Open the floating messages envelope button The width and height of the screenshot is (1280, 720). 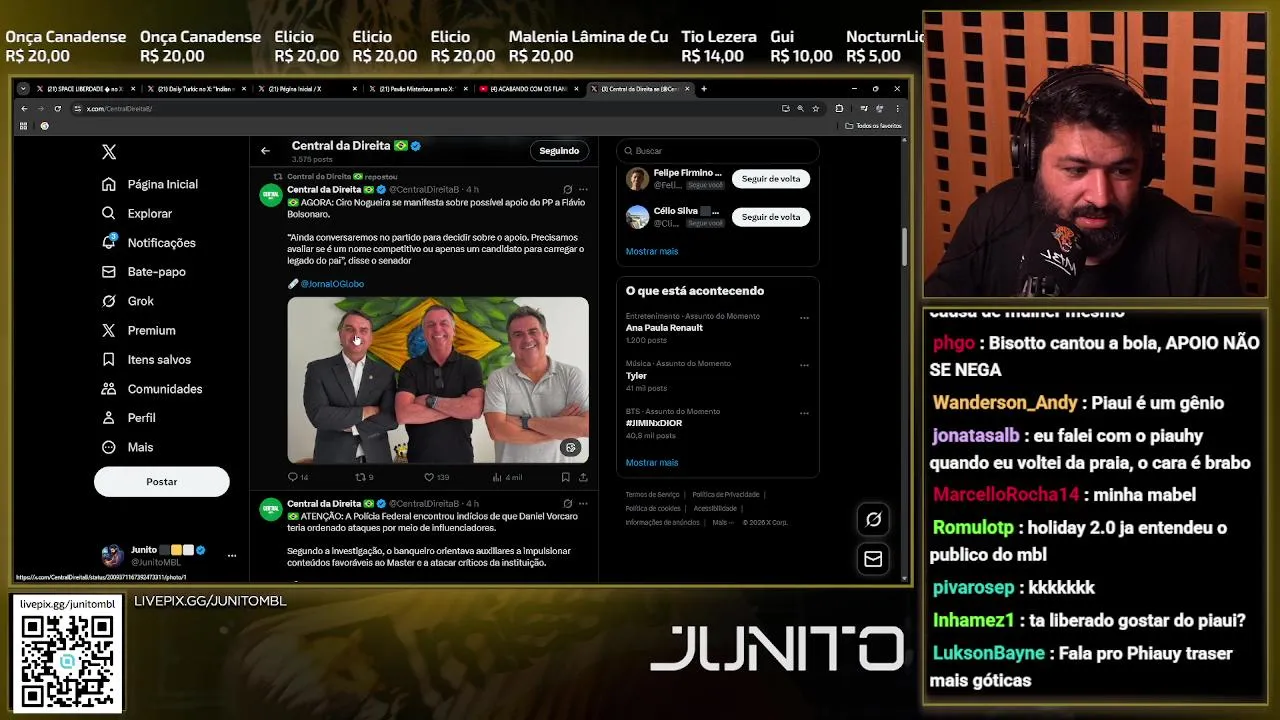click(x=873, y=559)
